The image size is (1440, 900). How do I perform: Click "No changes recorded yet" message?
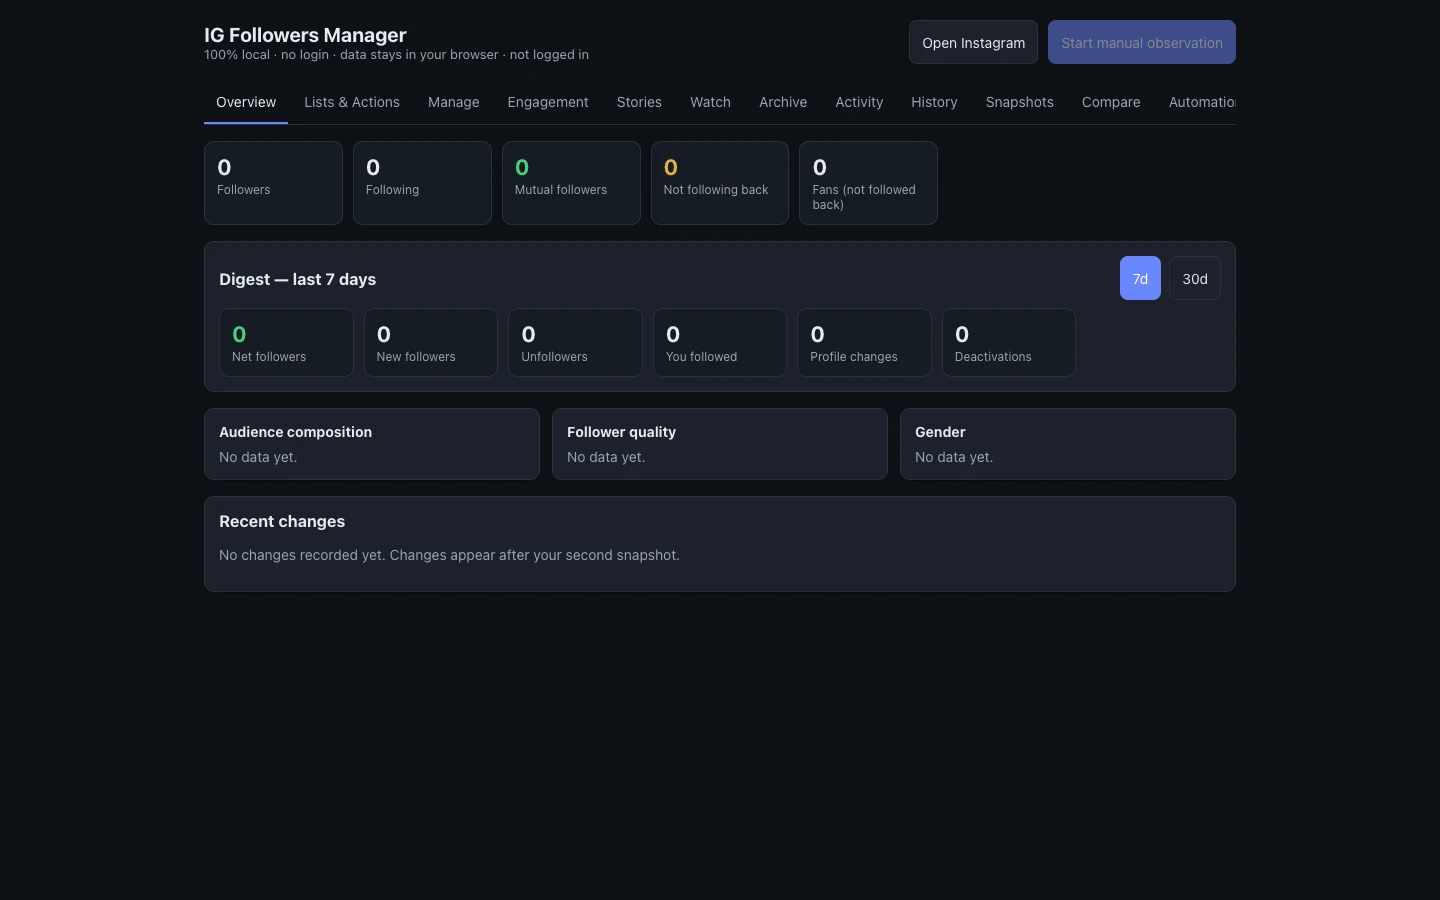tap(449, 555)
